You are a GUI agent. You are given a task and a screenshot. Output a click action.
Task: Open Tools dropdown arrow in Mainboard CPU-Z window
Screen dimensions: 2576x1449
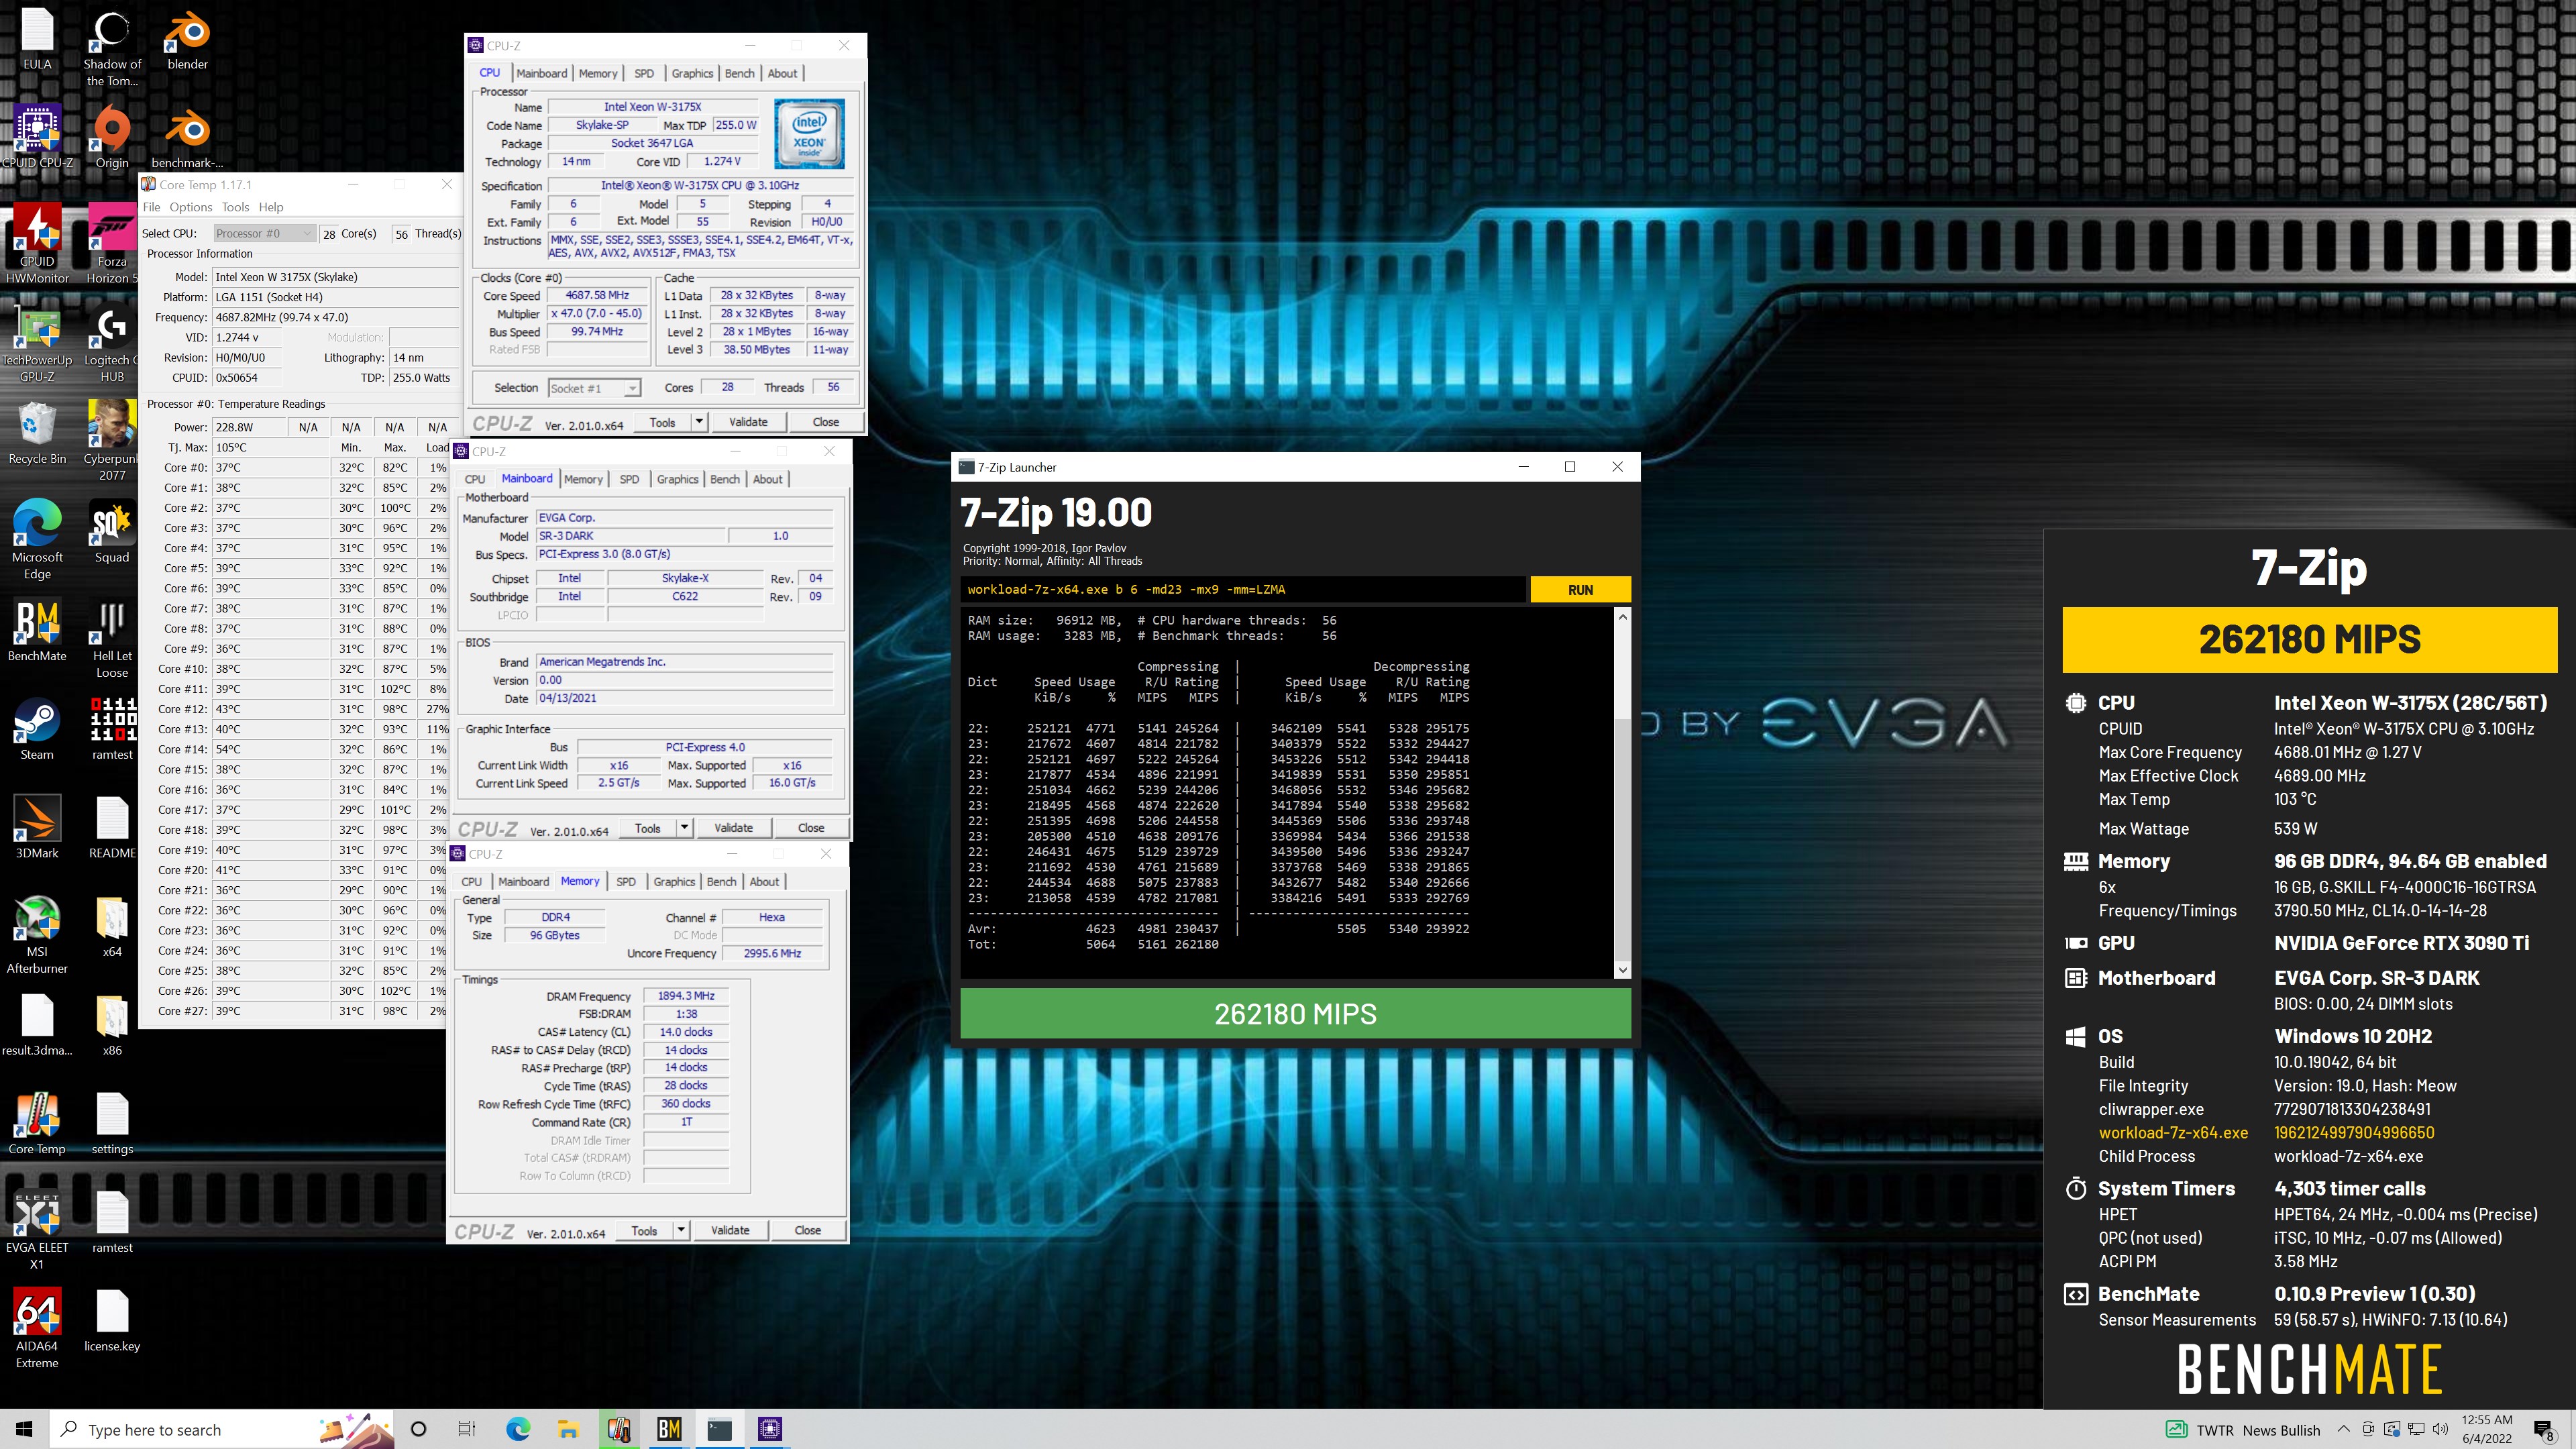coord(684,828)
